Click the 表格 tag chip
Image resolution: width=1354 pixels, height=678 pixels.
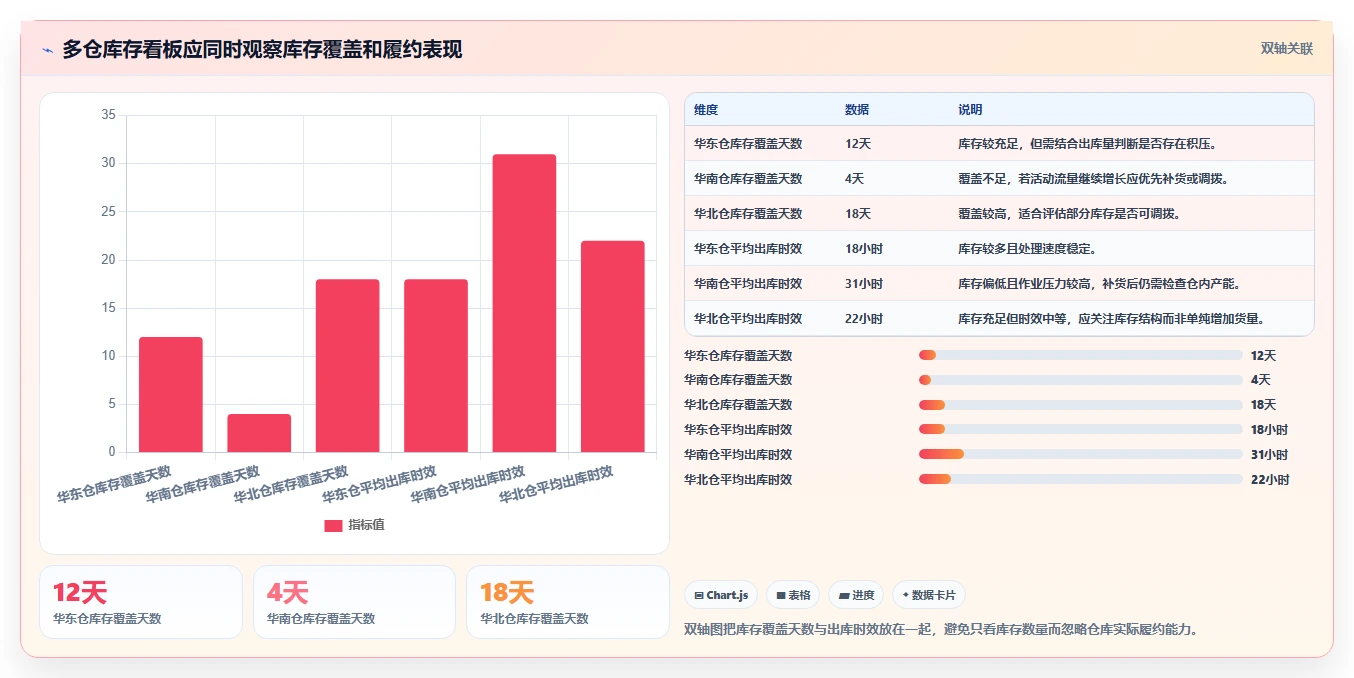tap(793, 595)
